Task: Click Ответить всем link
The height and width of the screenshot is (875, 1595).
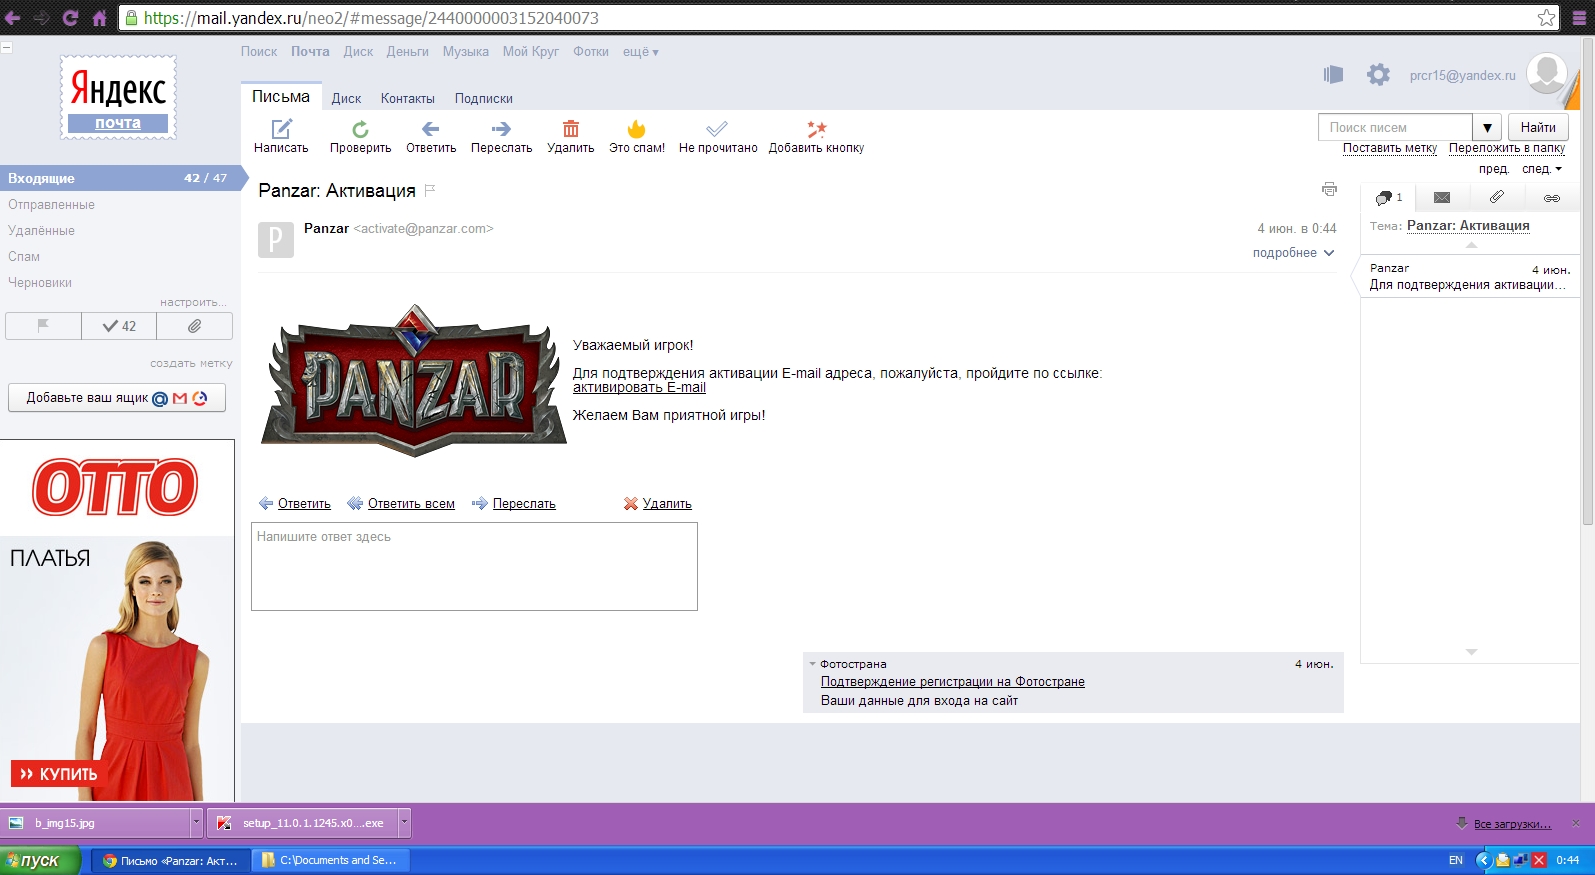Action: coord(411,504)
